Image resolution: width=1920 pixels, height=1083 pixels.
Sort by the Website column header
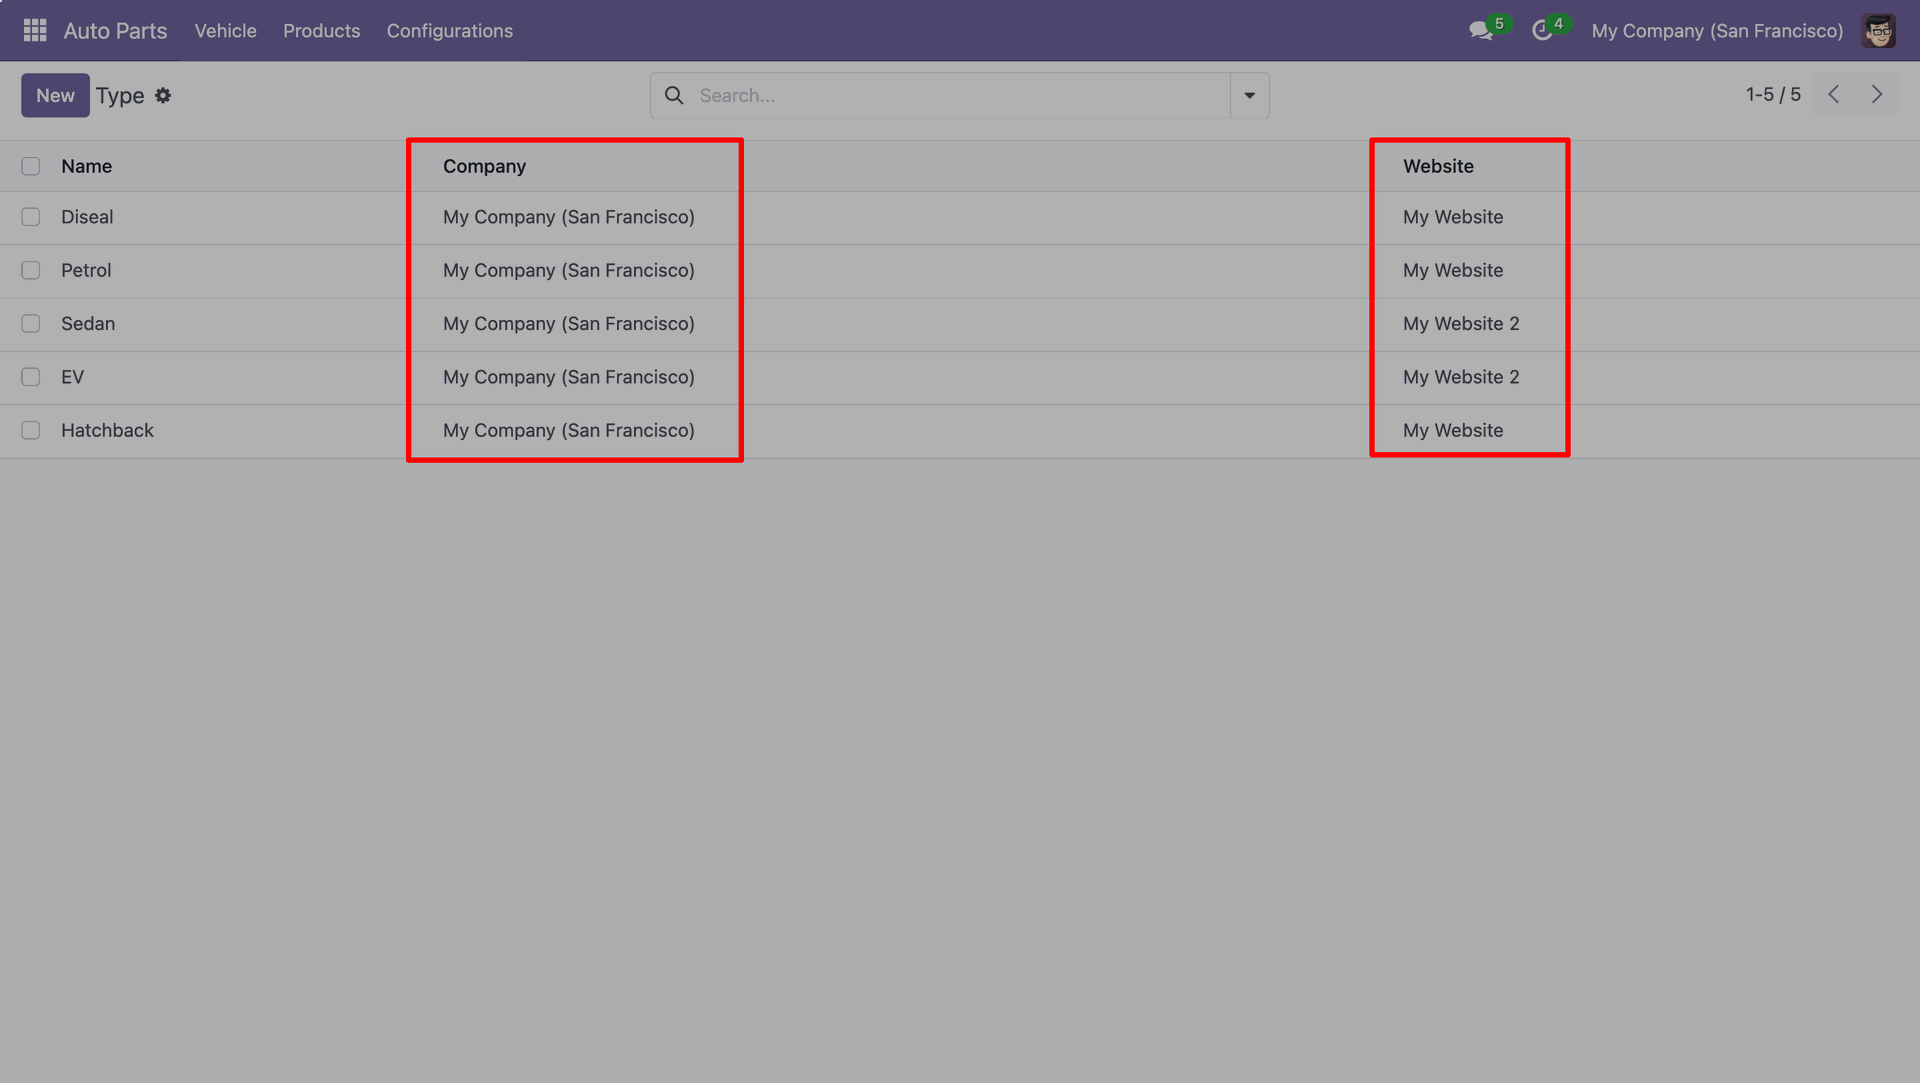pos(1437,167)
